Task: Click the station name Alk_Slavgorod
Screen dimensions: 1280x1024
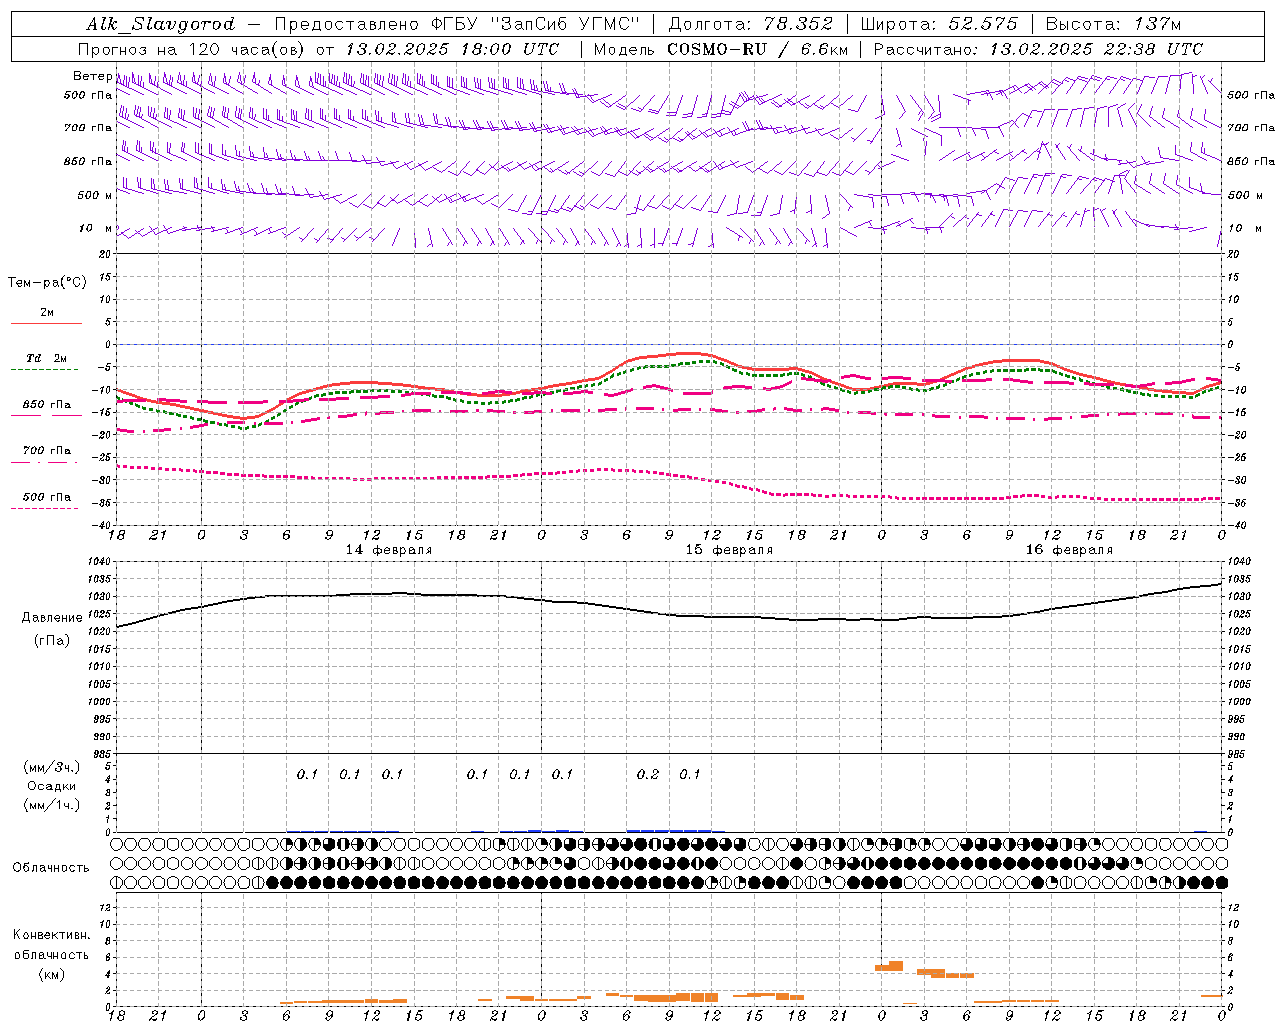Action: [x=160, y=24]
